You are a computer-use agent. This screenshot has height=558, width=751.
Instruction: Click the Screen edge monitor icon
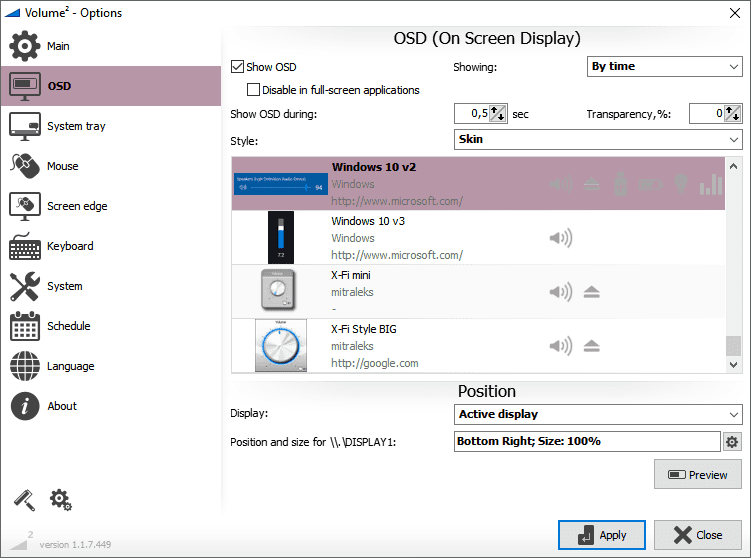point(24,206)
